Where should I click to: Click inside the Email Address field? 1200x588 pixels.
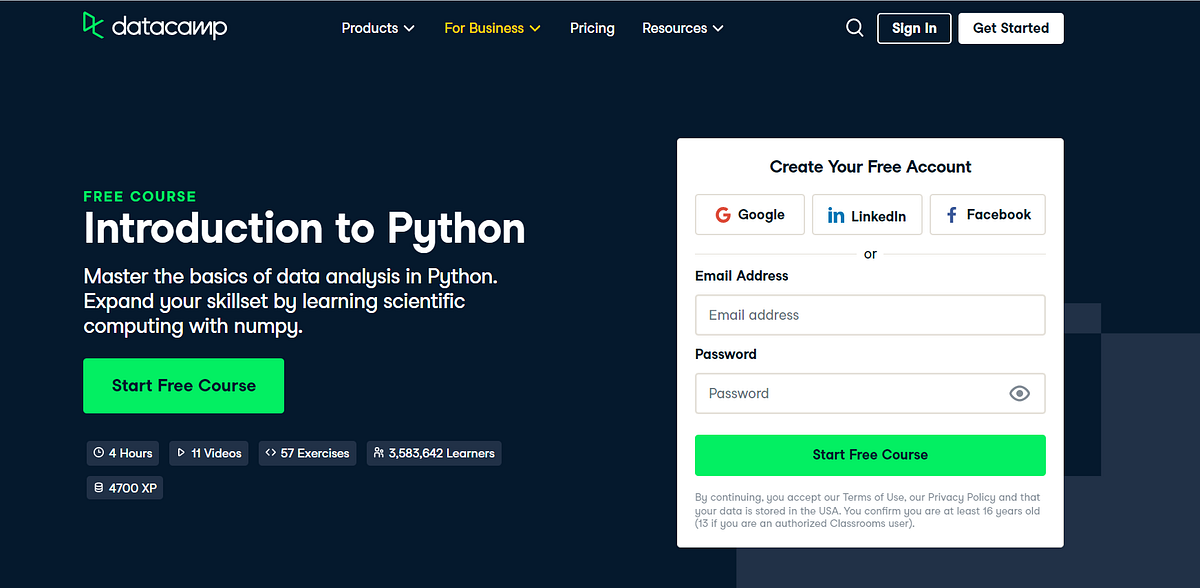click(x=869, y=314)
